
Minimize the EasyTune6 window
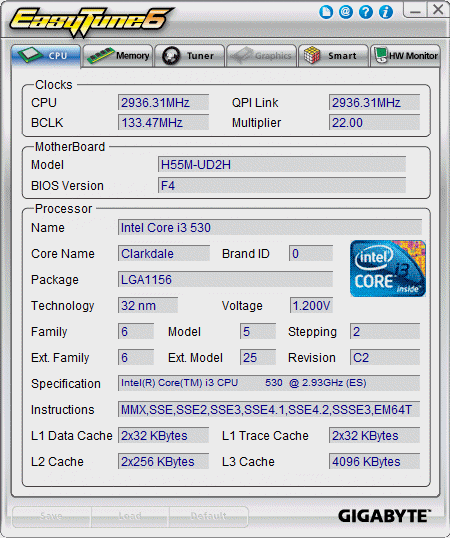click(415, 10)
